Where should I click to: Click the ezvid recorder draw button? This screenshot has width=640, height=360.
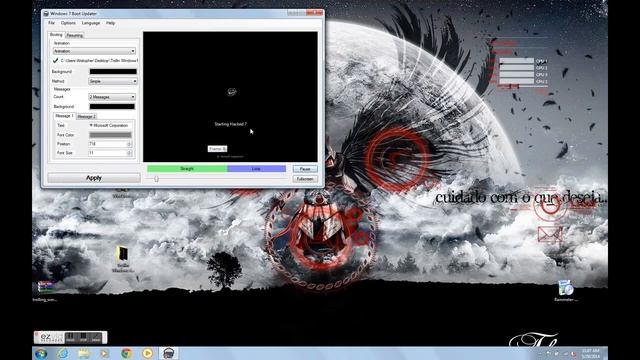tap(96, 337)
